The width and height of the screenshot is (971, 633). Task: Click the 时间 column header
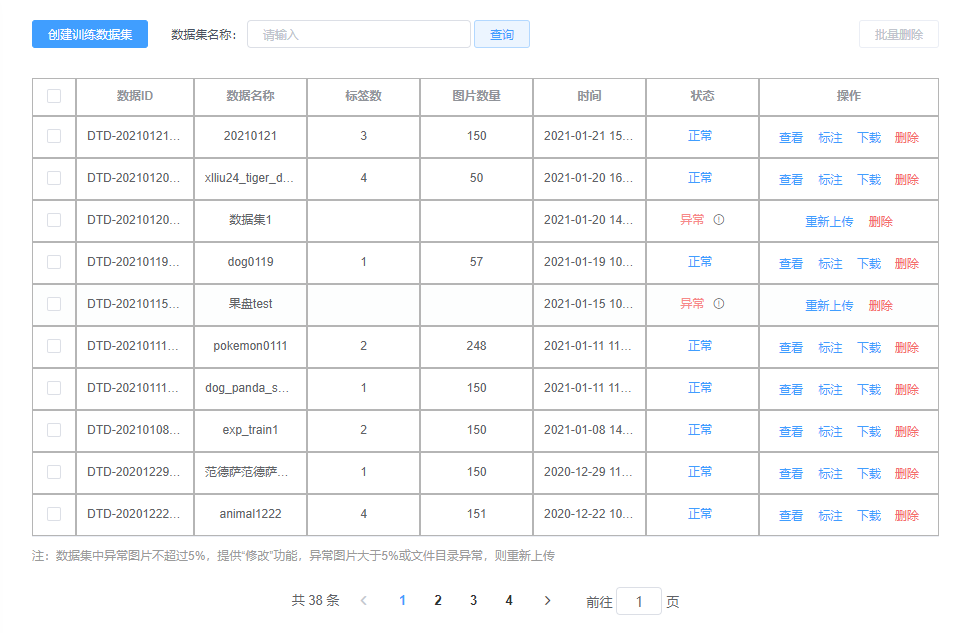click(x=589, y=96)
